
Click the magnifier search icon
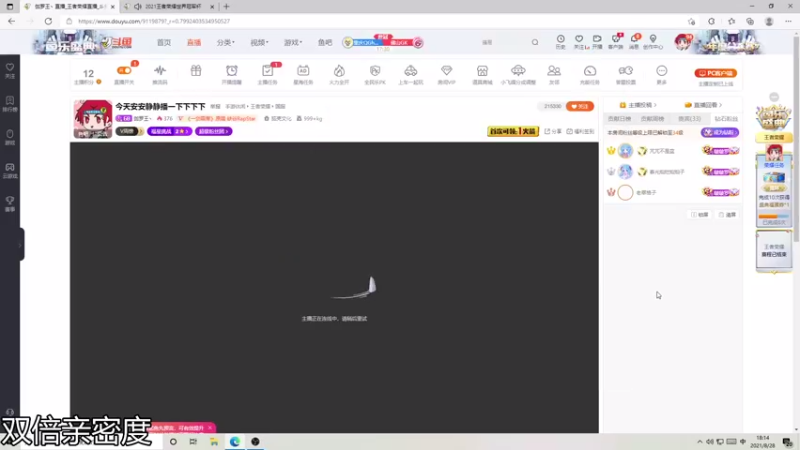(535, 42)
